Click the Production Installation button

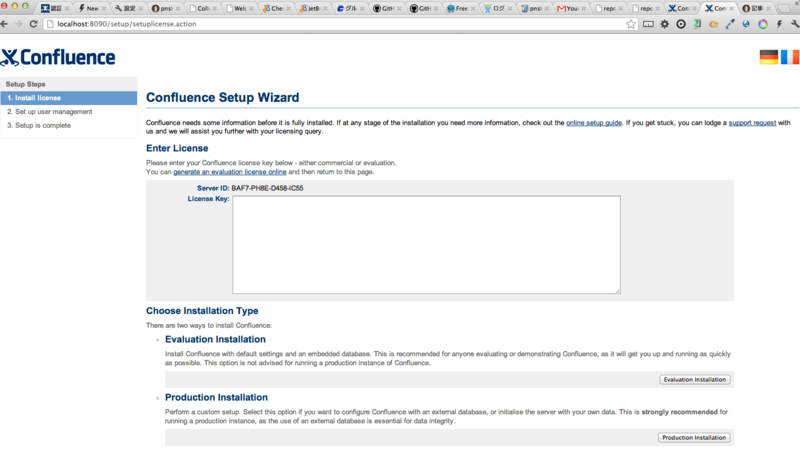pos(694,438)
